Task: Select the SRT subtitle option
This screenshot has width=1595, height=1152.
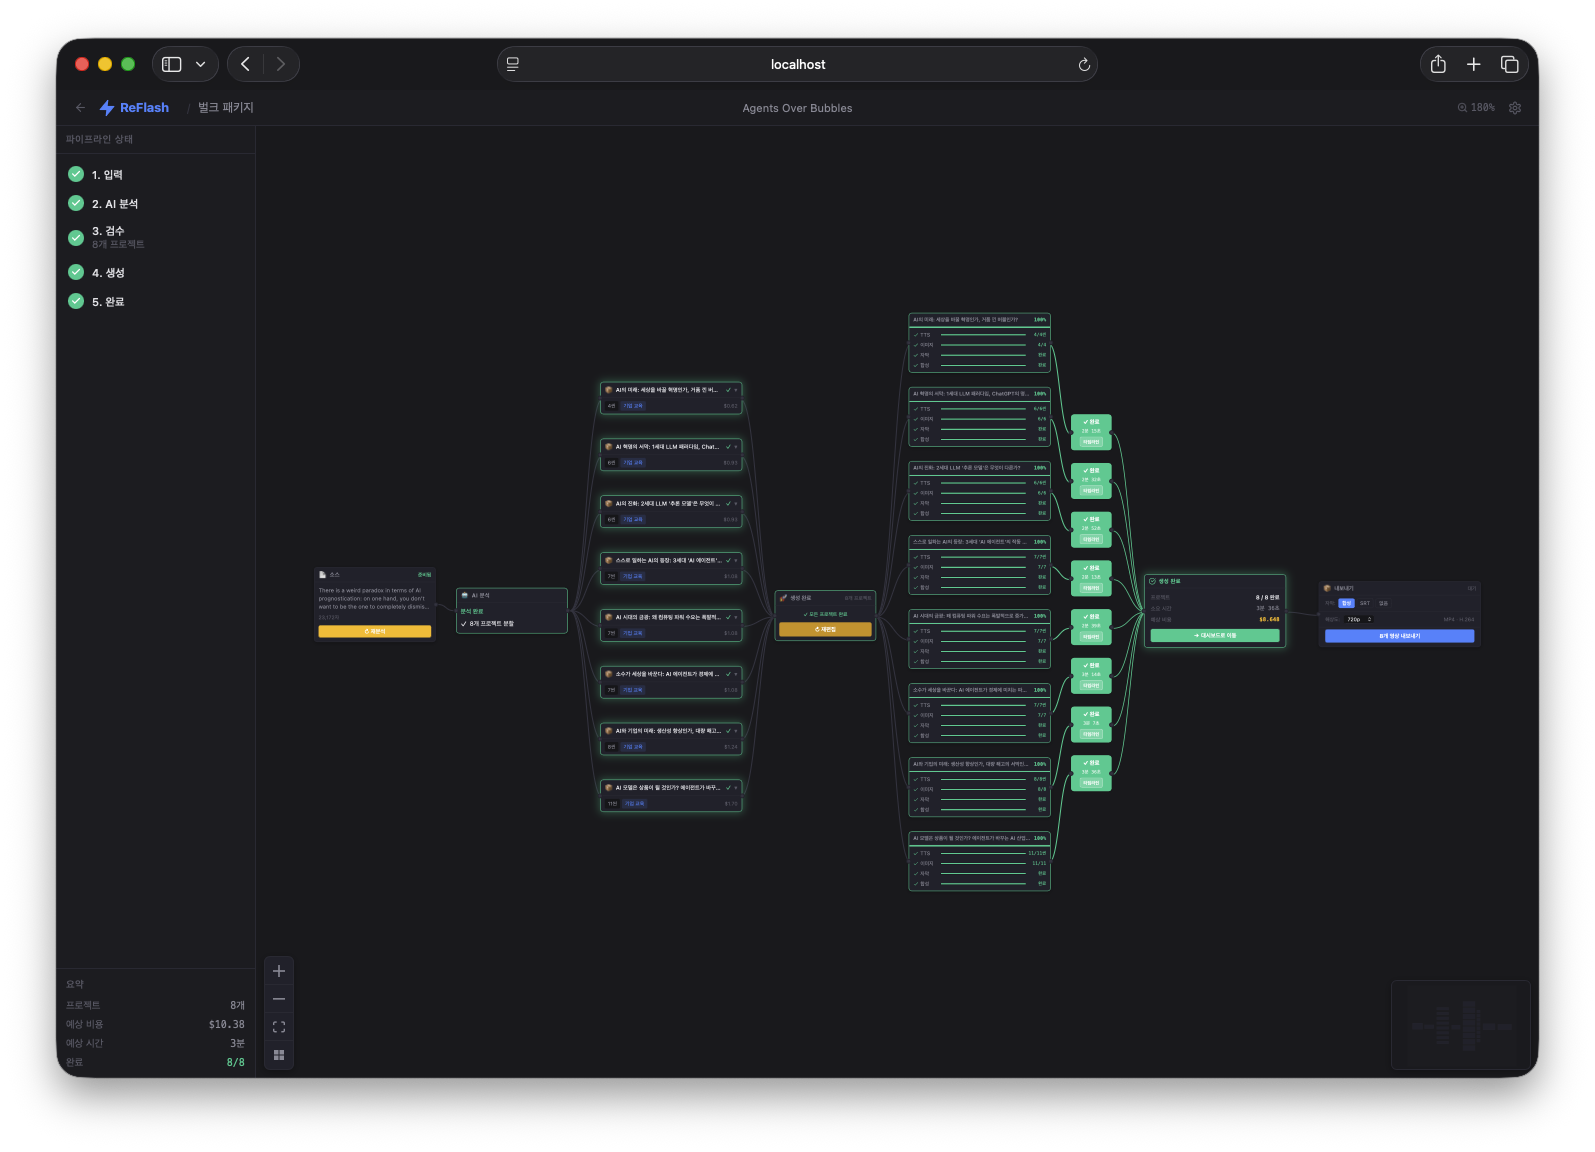Action: [x=1365, y=603]
